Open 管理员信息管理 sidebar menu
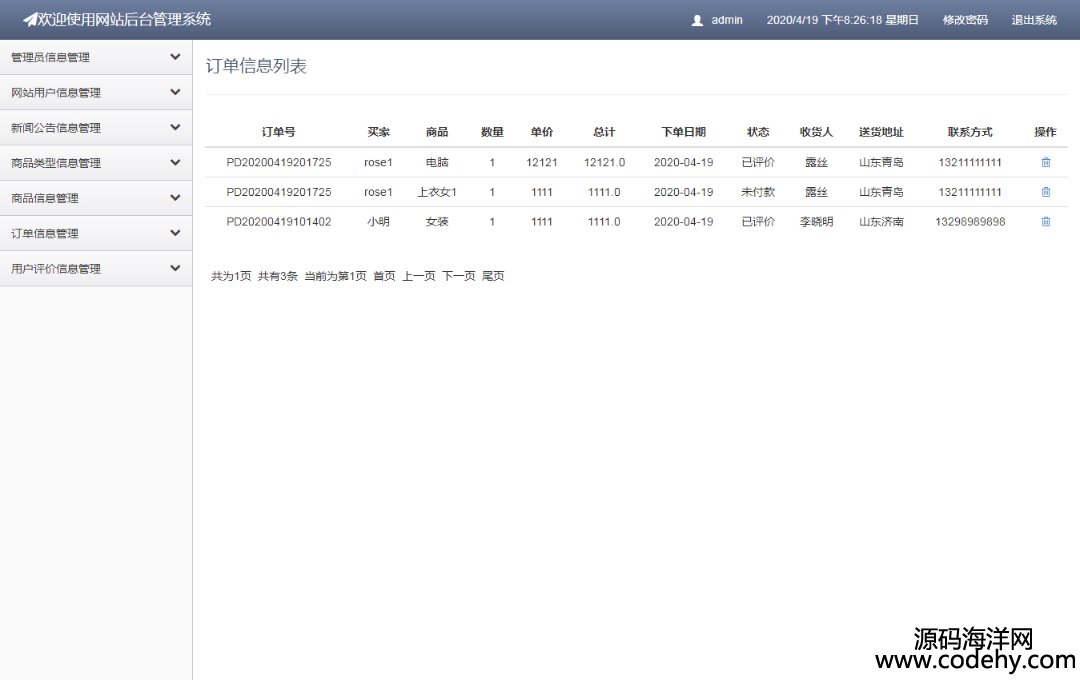 coord(96,57)
